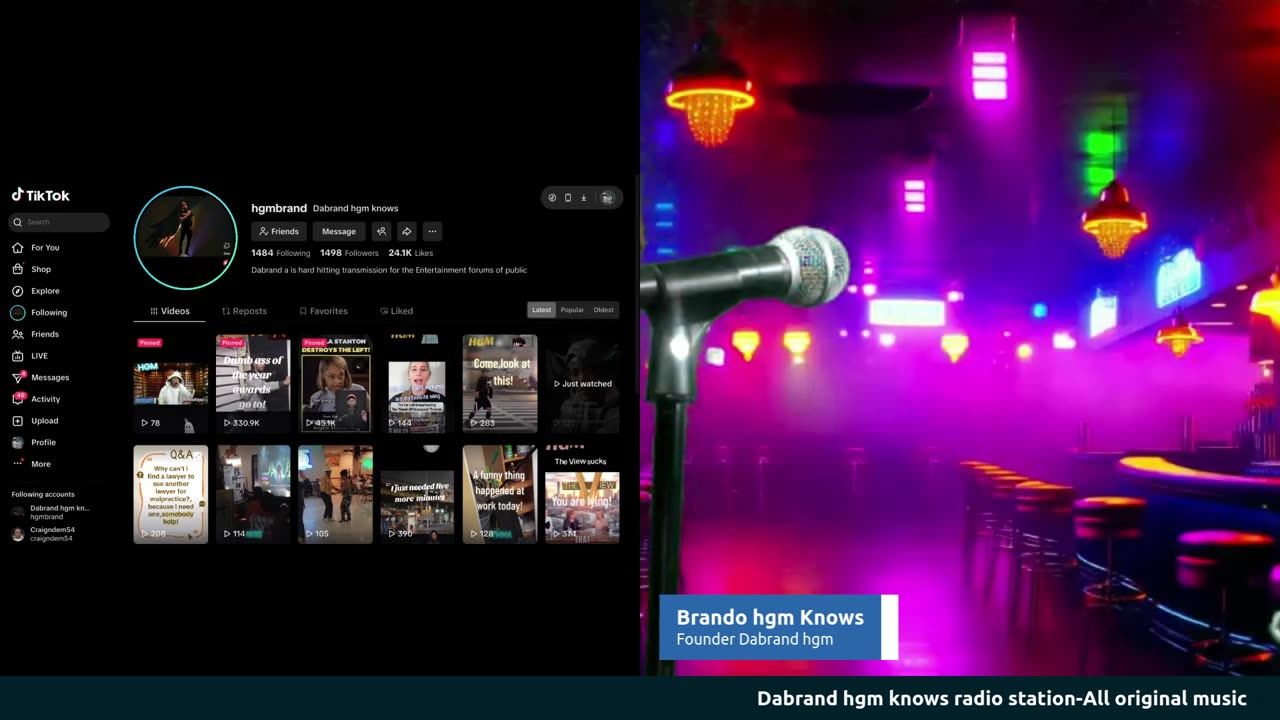
Task: Open pinned video with 78 views
Action: [171, 383]
